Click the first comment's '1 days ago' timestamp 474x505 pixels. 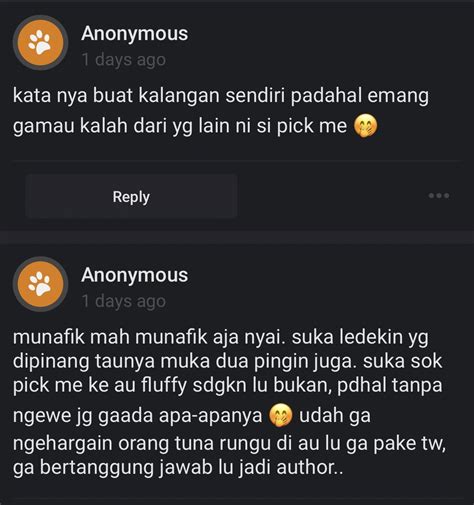point(124,60)
